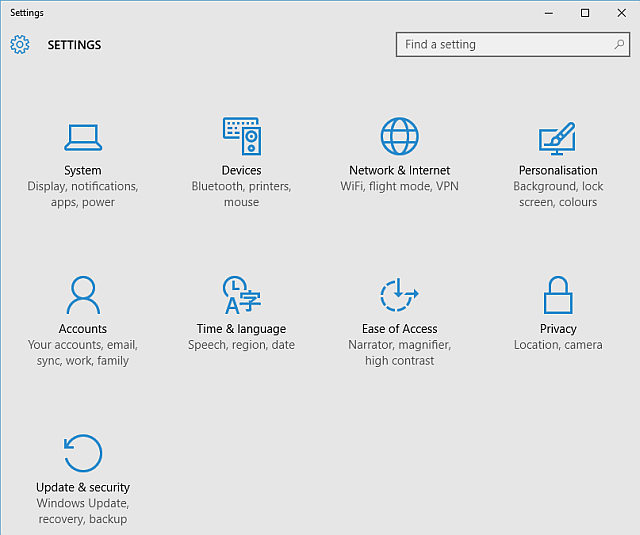Open System settings via the laptop icon
The image size is (640, 535).
point(83,136)
